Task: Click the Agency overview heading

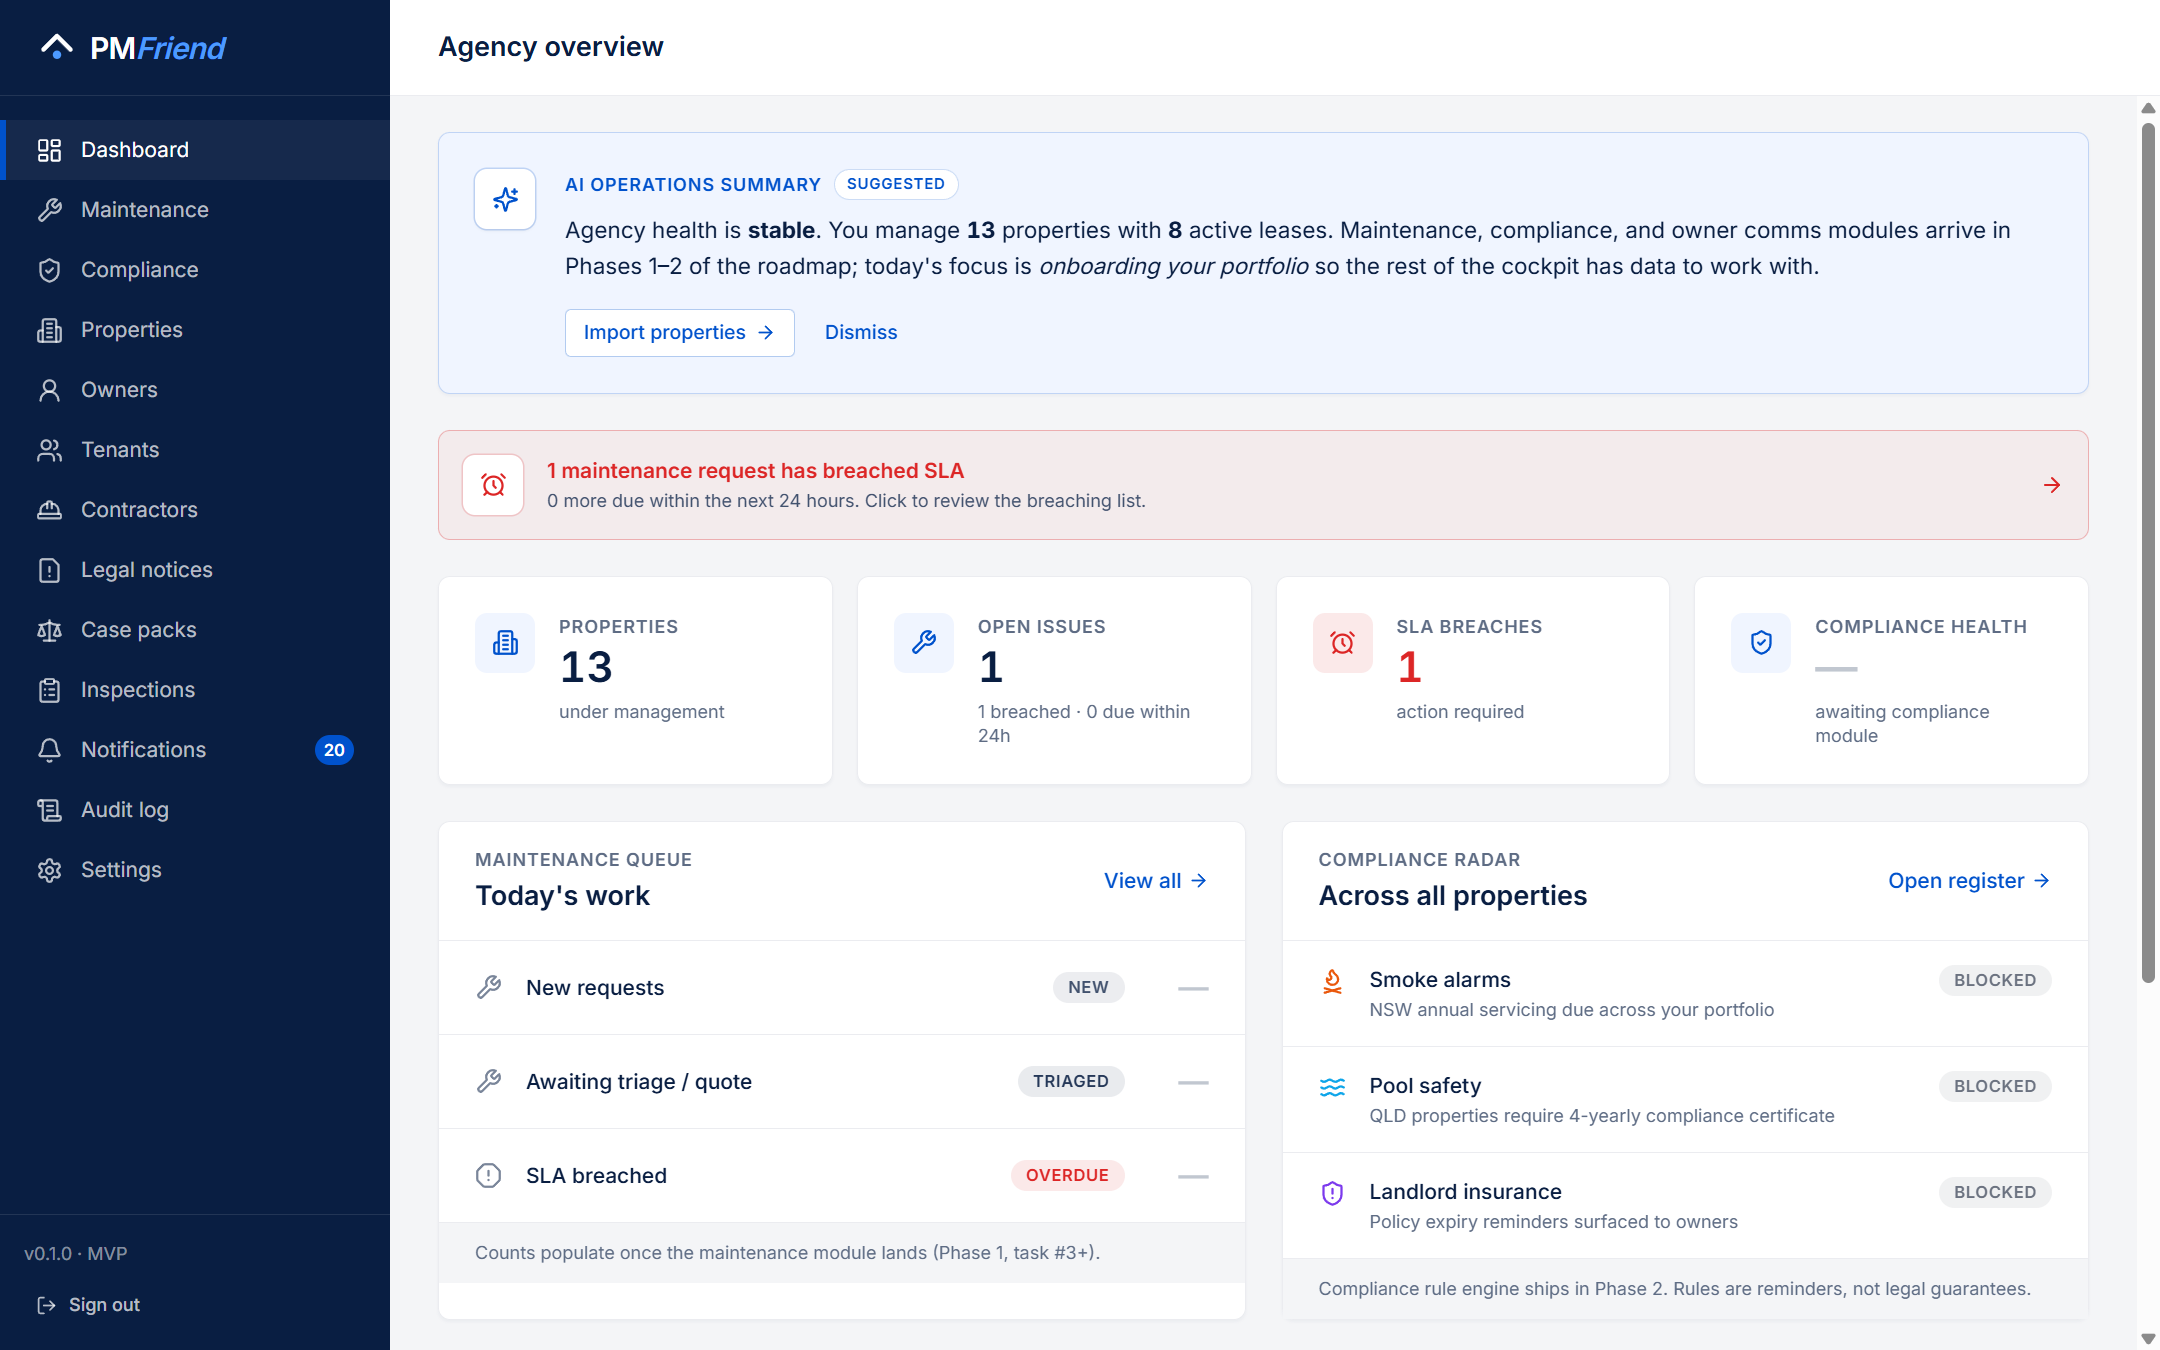Action: (x=551, y=47)
